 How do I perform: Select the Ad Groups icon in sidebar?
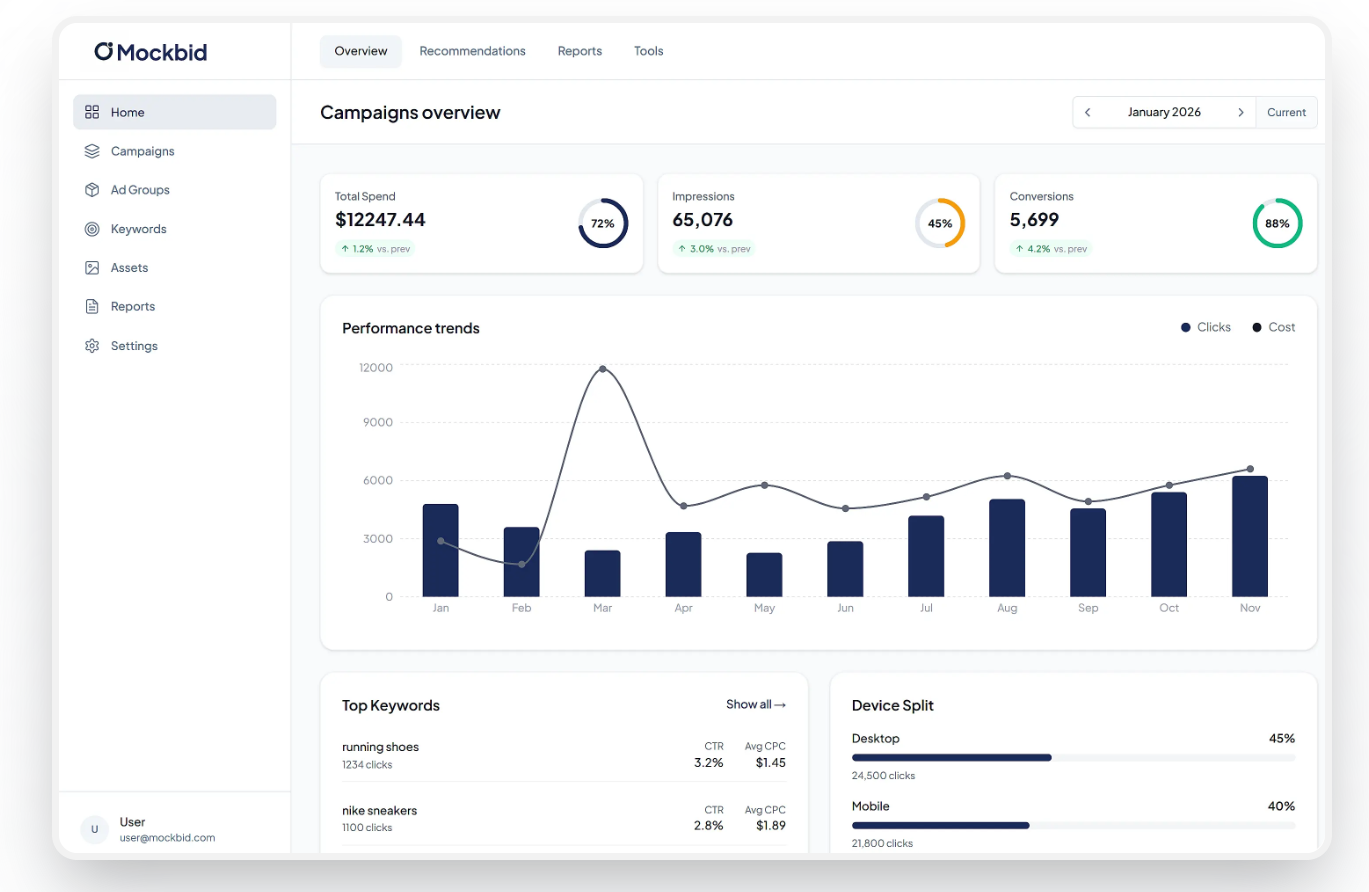[x=91, y=190]
